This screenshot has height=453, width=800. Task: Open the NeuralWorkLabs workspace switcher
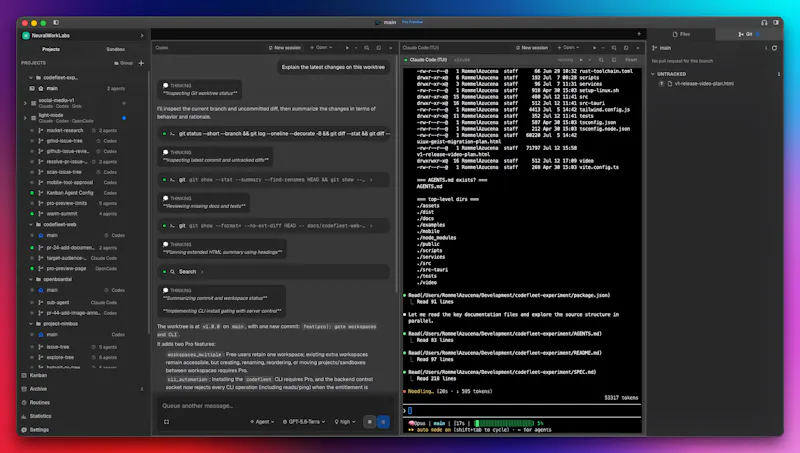click(83, 36)
